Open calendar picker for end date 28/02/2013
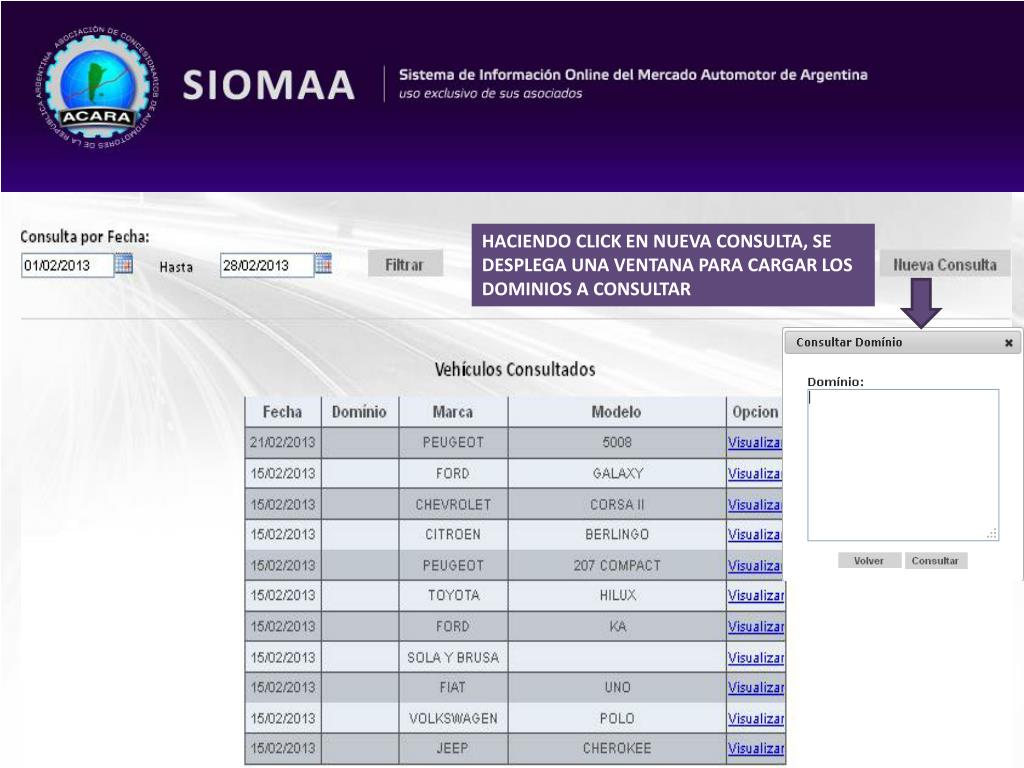 tap(323, 263)
